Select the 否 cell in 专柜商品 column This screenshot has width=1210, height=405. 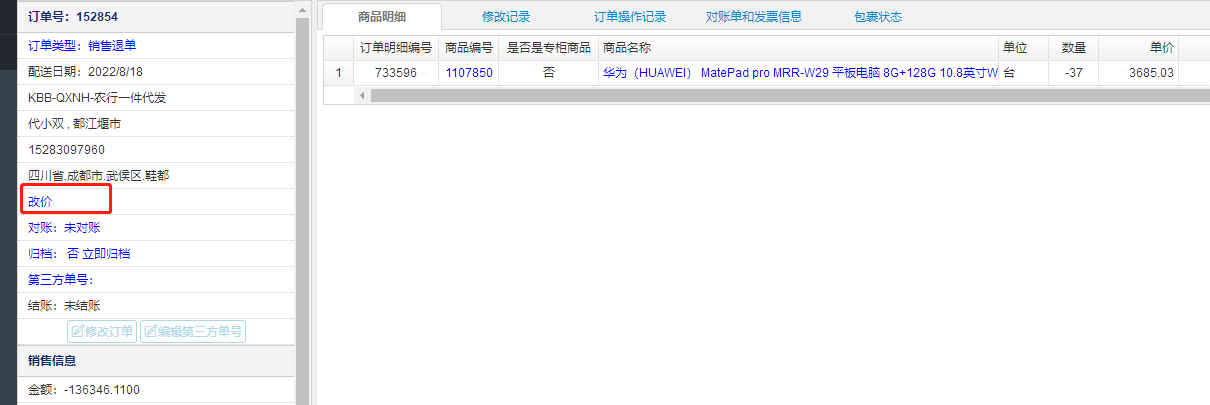coord(548,73)
